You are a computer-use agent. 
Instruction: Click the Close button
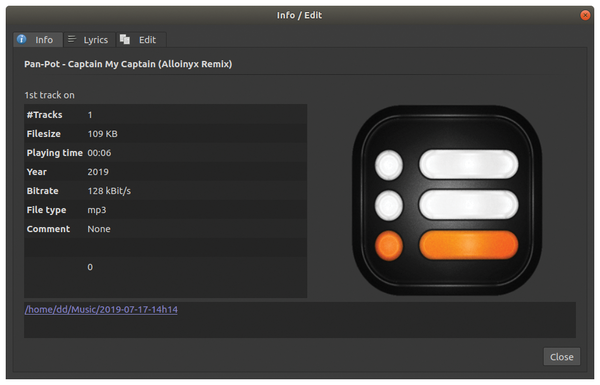(x=562, y=357)
